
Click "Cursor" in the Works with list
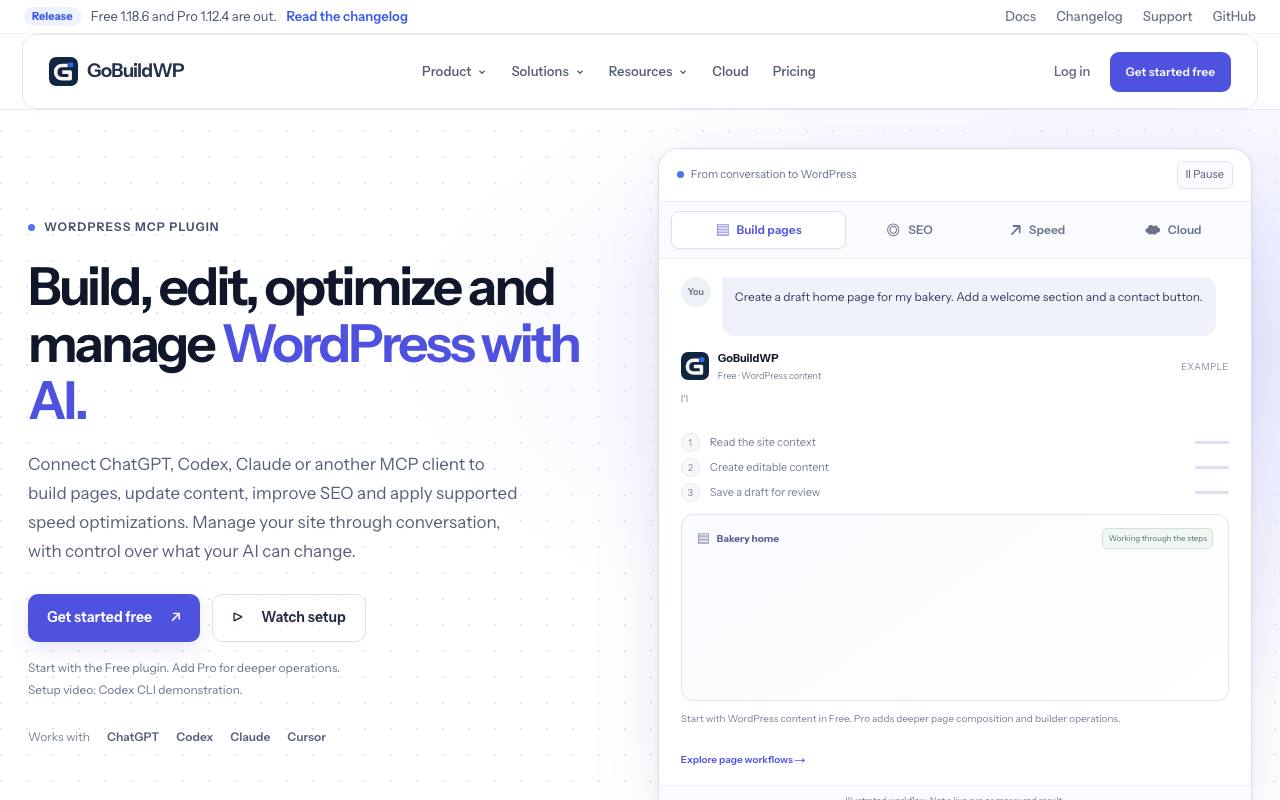[x=306, y=737]
